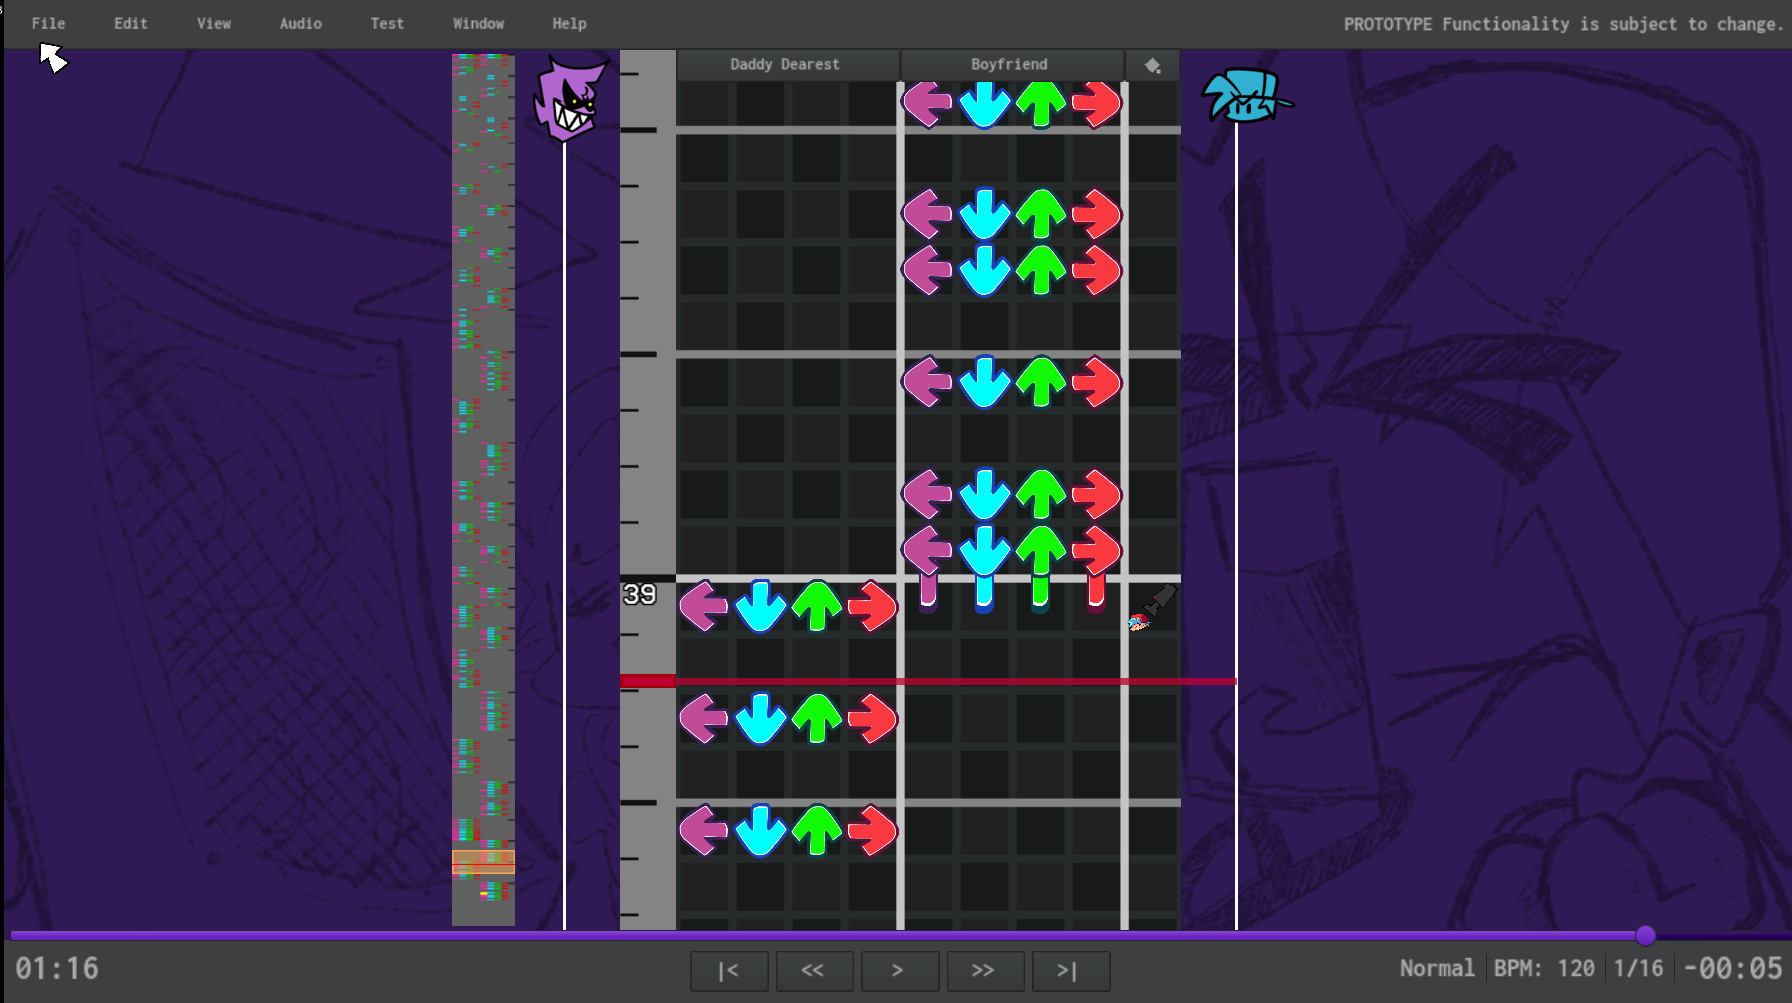The image size is (1792, 1003).
Task: Select the up arrow in Boyfriend's topmost row
Action: pos(1041,104)
